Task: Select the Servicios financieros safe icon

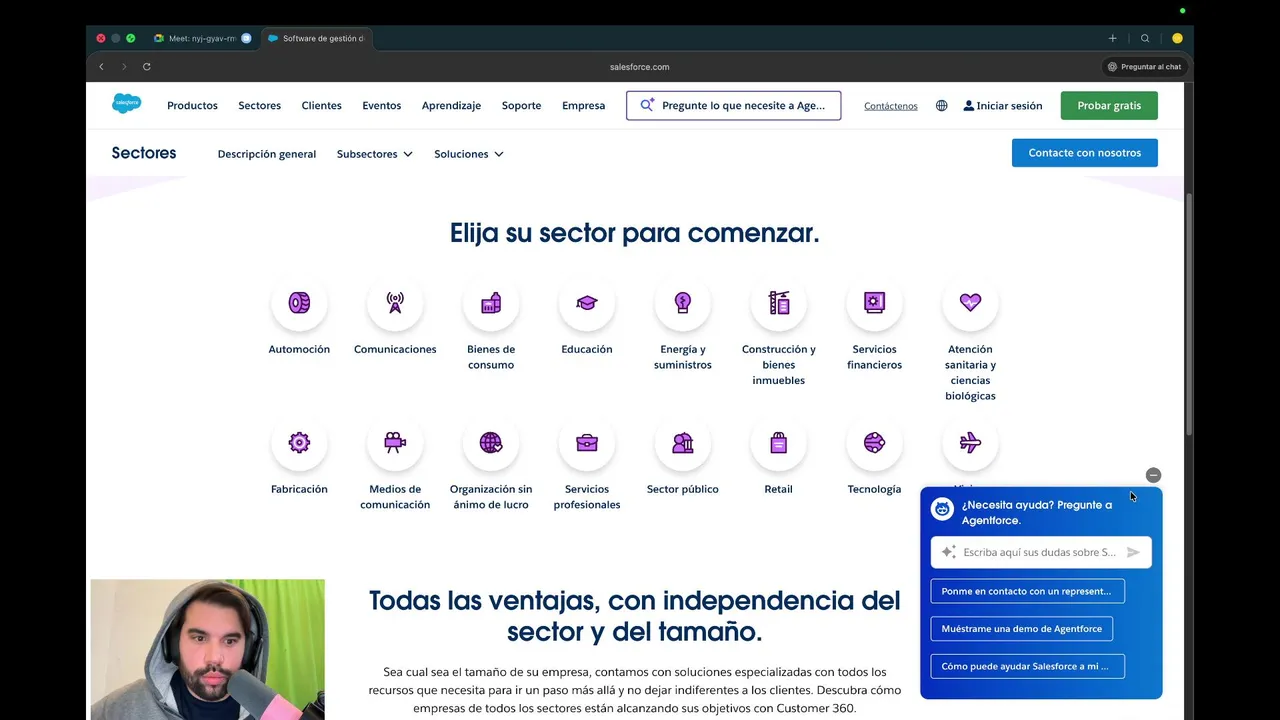Action: [x=875, y=303]
